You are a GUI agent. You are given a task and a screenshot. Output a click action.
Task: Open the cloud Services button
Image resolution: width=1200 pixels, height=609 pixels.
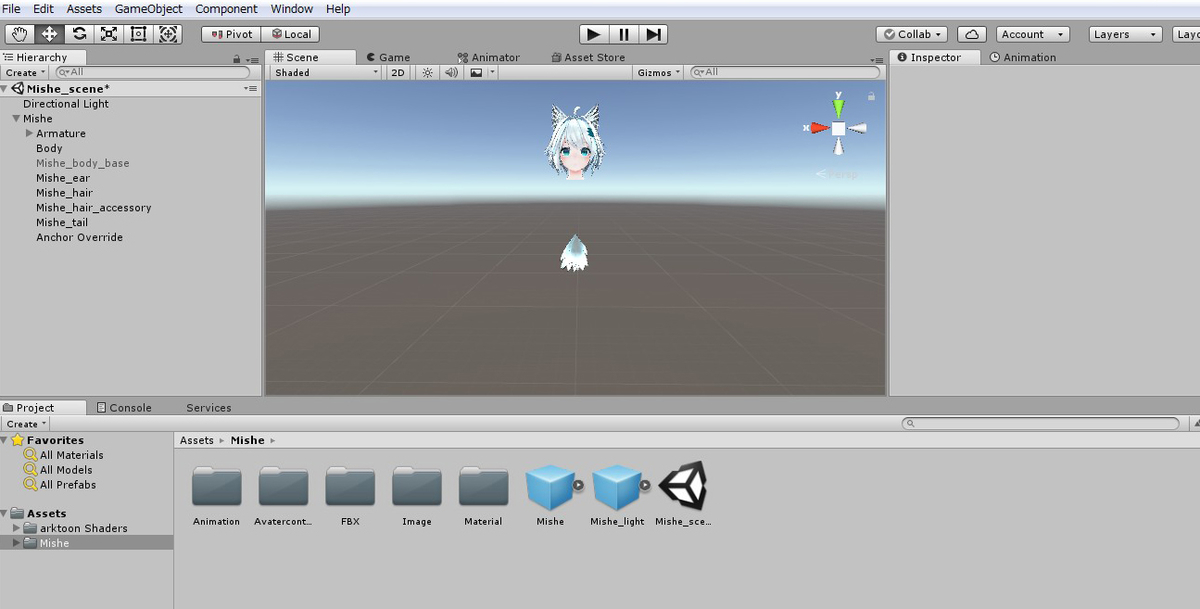coord(972,34)
